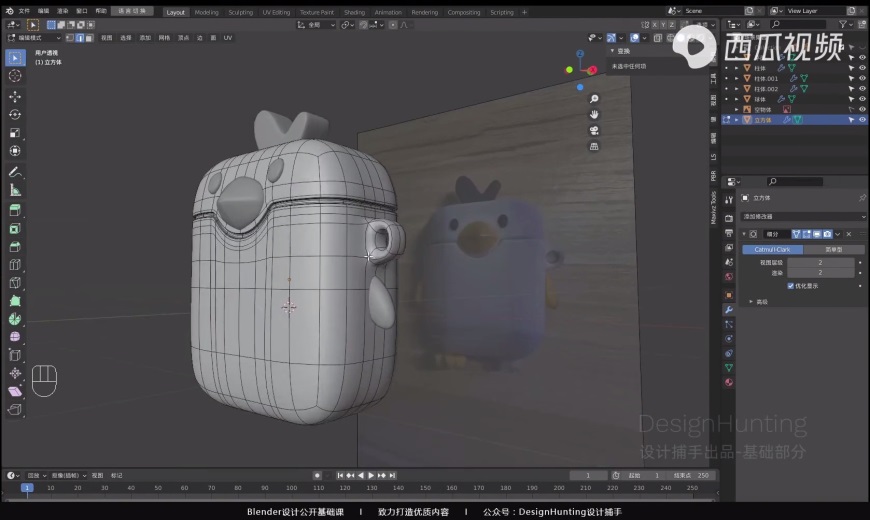Viewport: 870px width, 520px height.
Task: Toggle the camera view icon
Action: click(594, 130)
